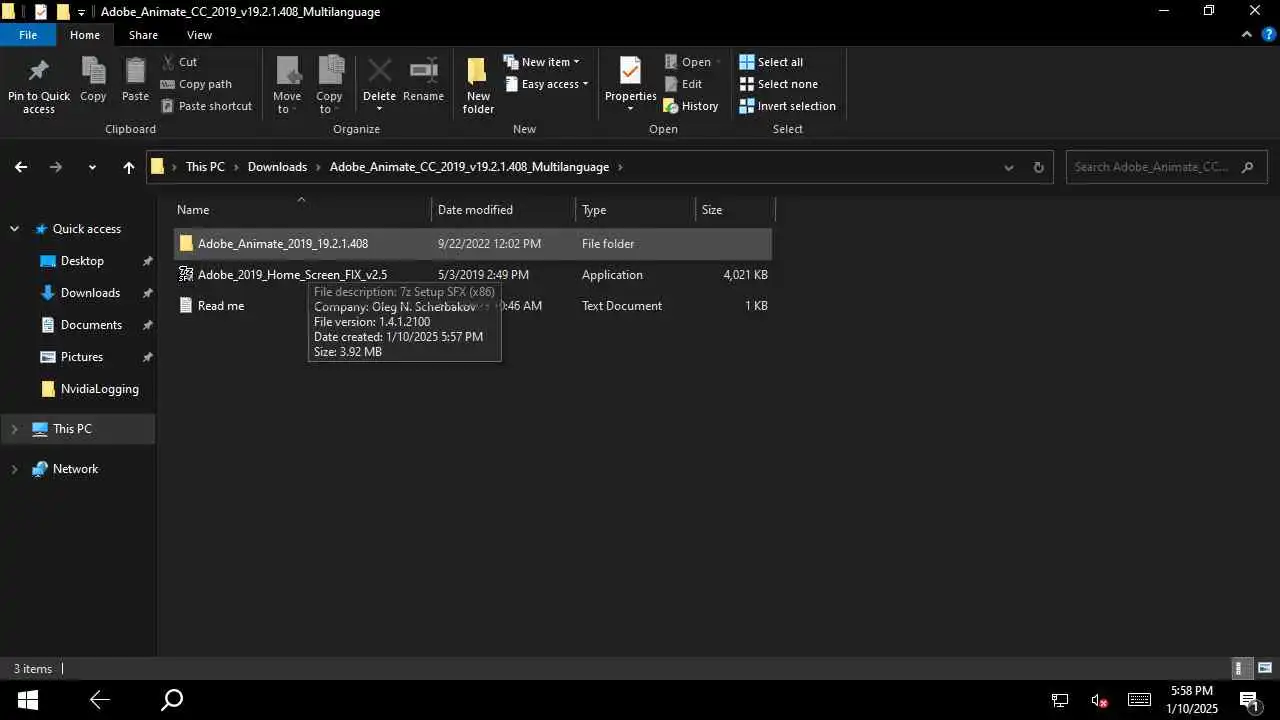Open Desktop in Quick access
This screenshot has height=720, width=1280.
[x=82, y=261]
